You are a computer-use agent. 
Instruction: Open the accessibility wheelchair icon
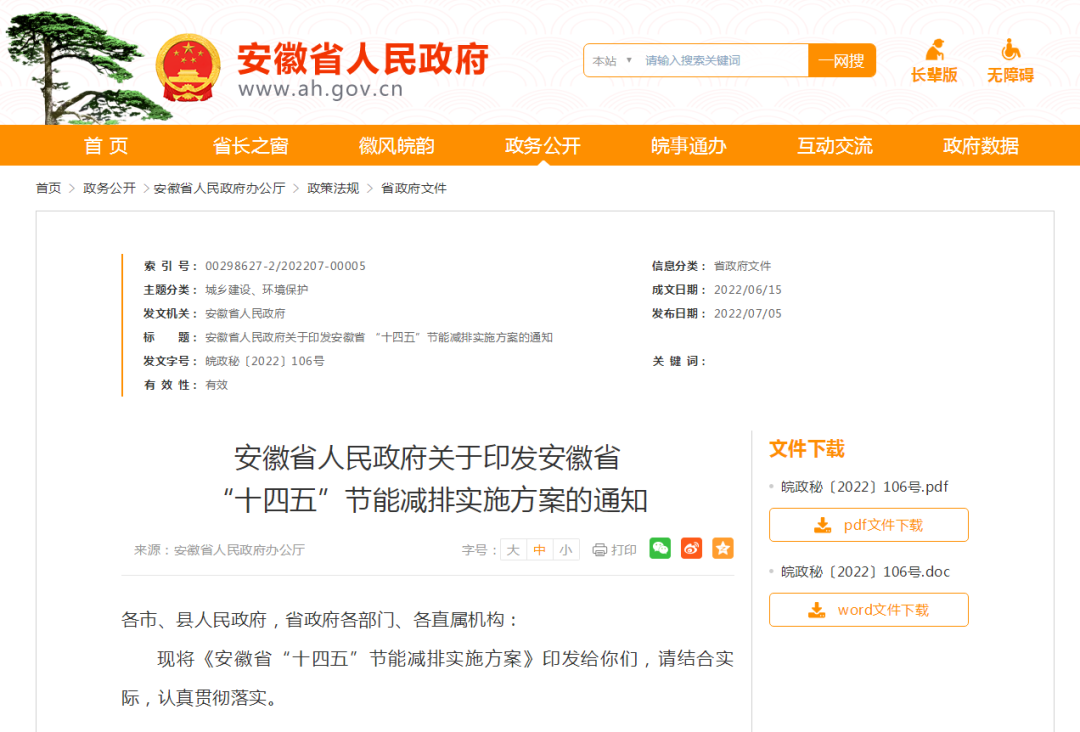coord(1010,50)
